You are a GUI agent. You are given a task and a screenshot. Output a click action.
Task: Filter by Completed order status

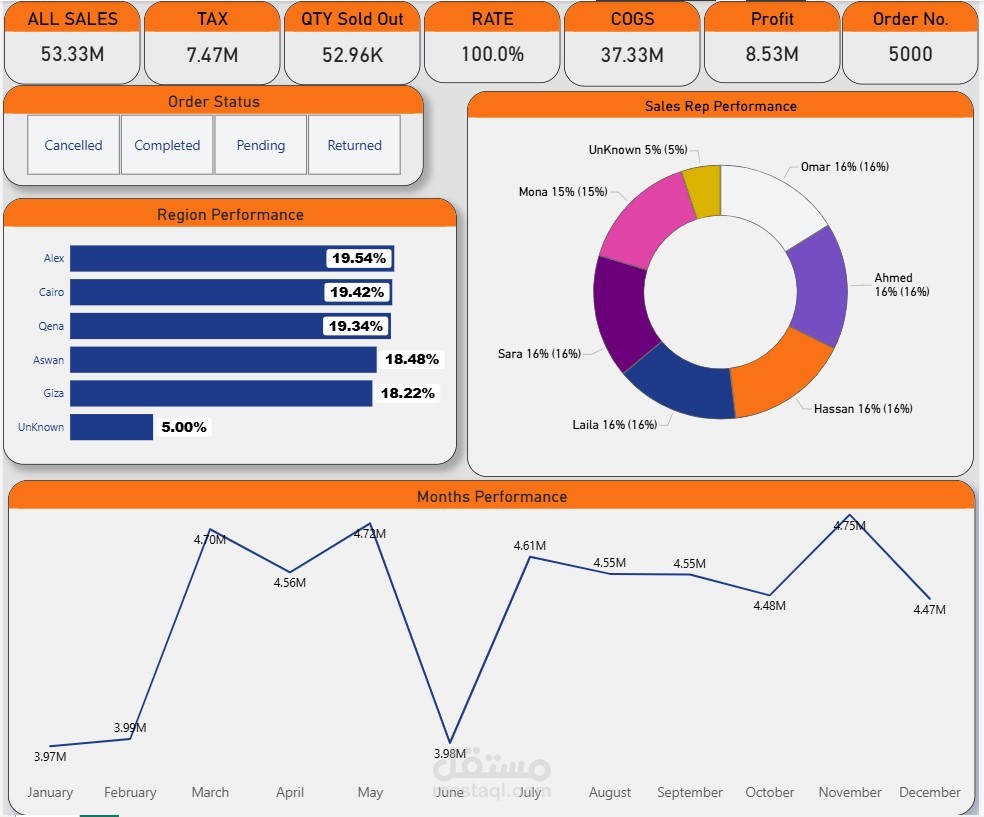point(167,145)
